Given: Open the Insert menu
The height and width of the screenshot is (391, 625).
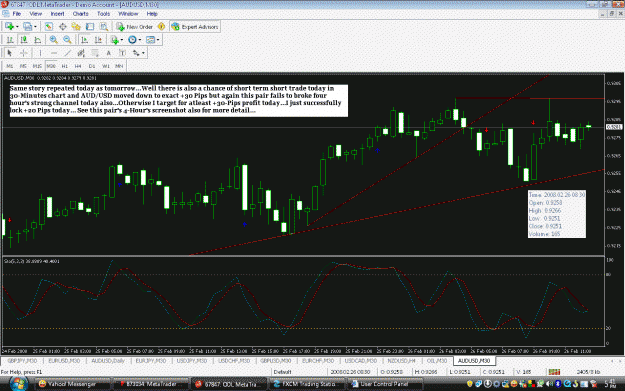Looking at the screenshot, I should (x=57, y=14).
